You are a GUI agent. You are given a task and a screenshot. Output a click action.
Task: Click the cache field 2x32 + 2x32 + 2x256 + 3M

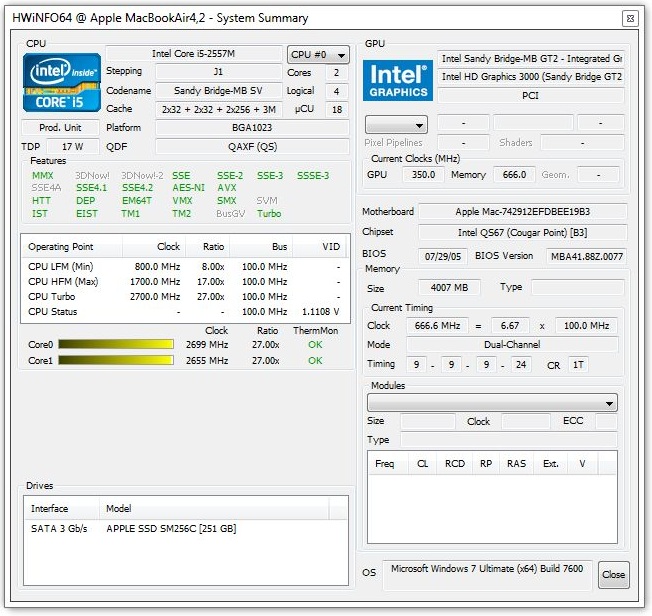click(x=219, y=109)
